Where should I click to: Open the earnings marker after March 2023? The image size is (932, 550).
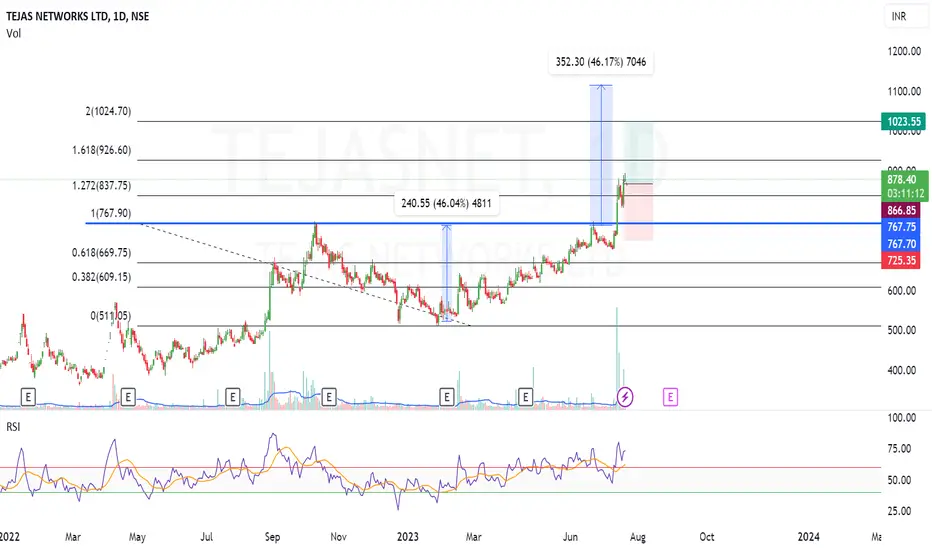525,397
